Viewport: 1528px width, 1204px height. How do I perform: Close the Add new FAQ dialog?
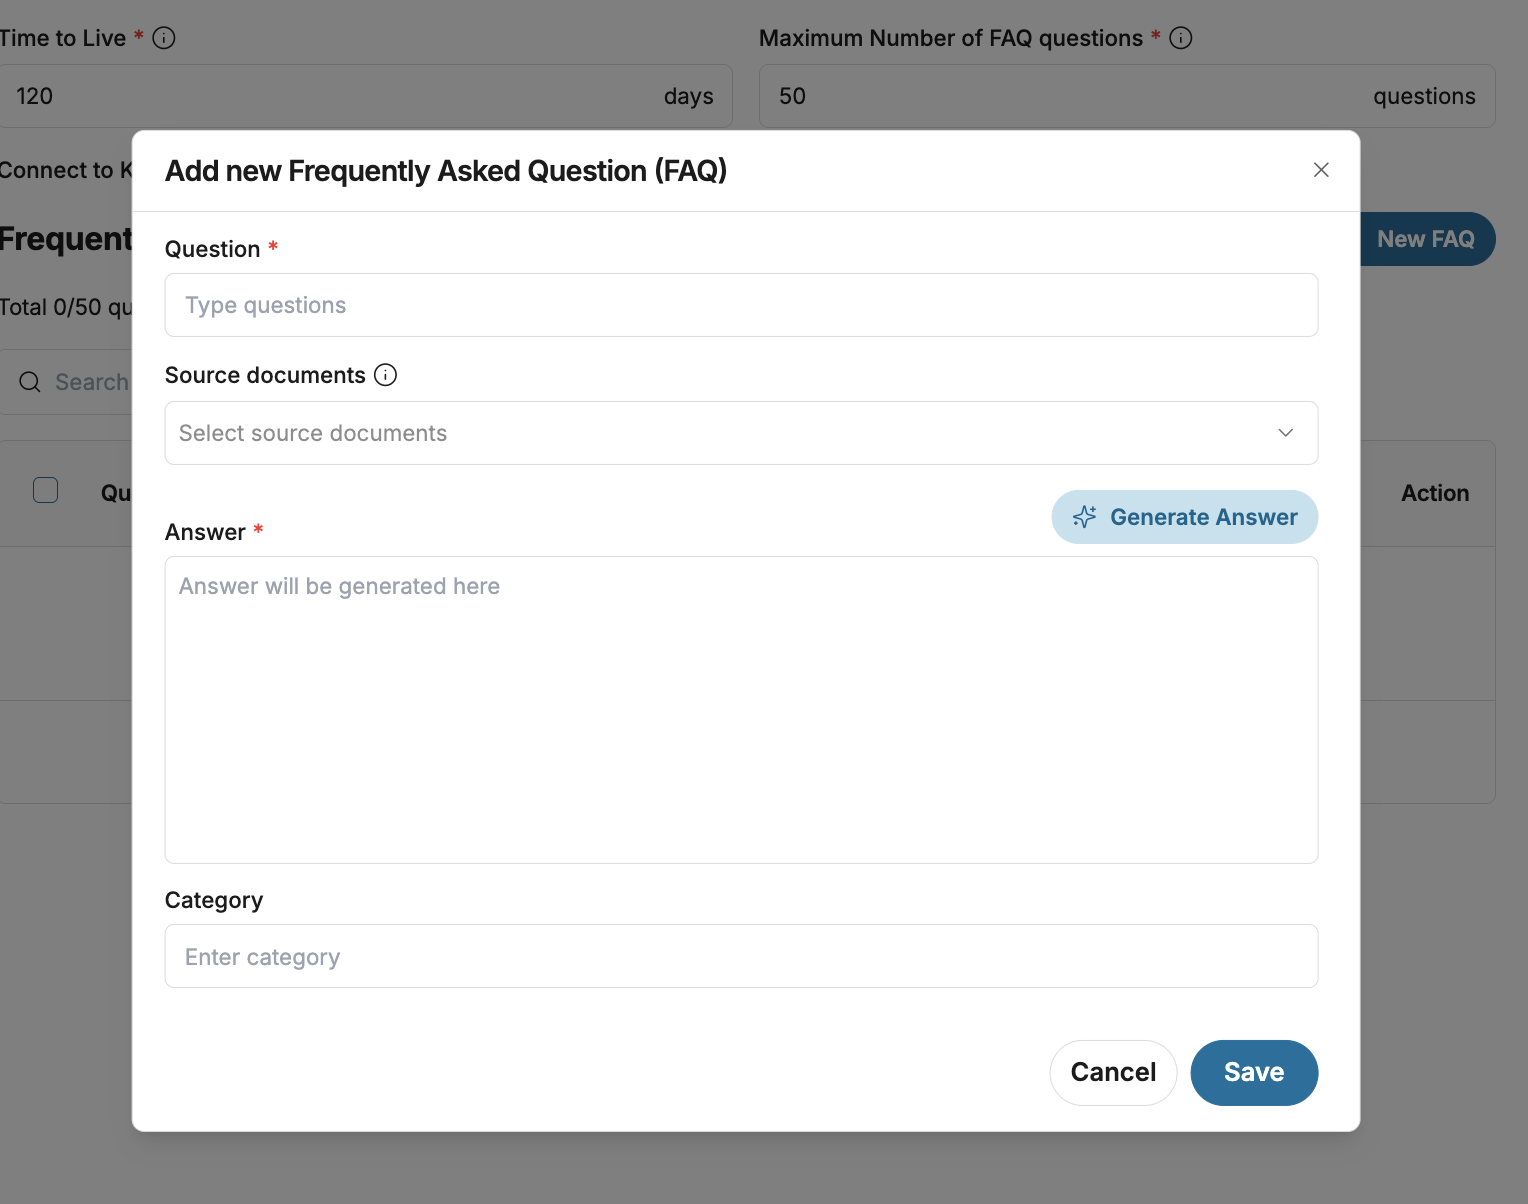point(1321,170)
